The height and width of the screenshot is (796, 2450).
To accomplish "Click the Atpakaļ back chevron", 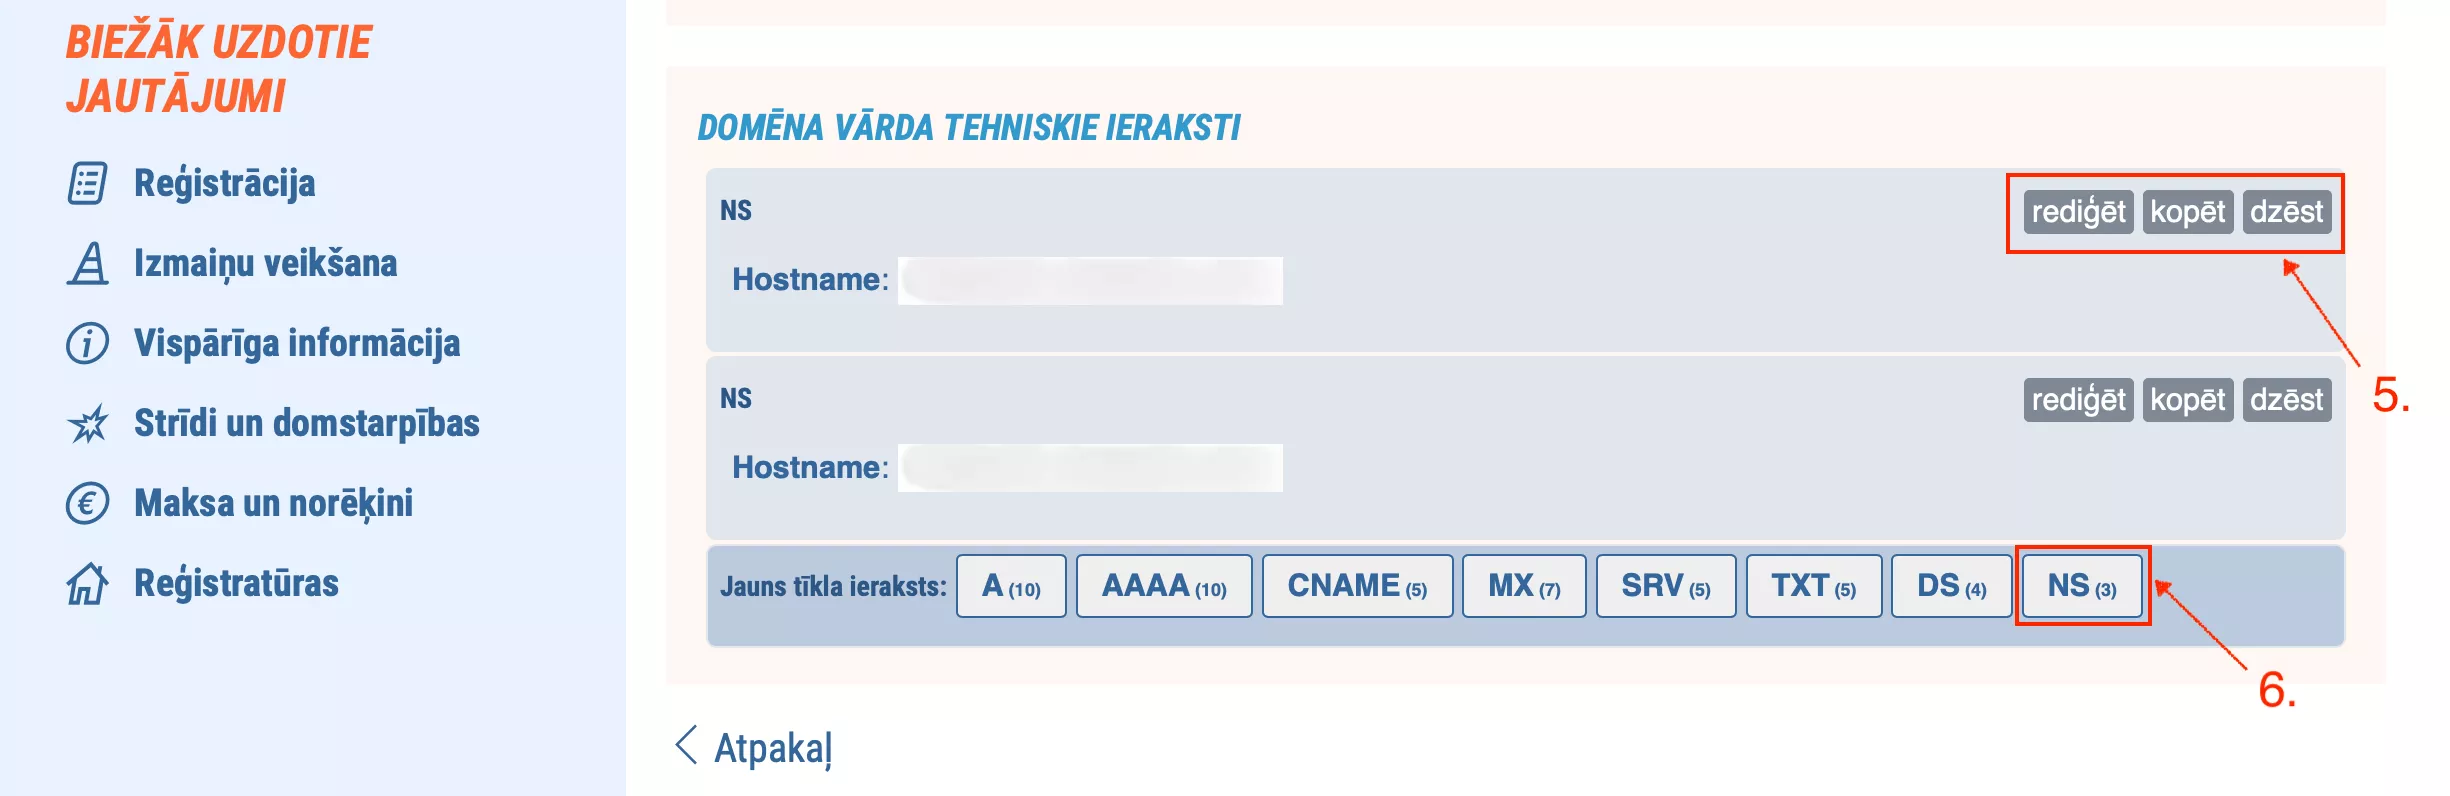I will click(x=686, y=746).
